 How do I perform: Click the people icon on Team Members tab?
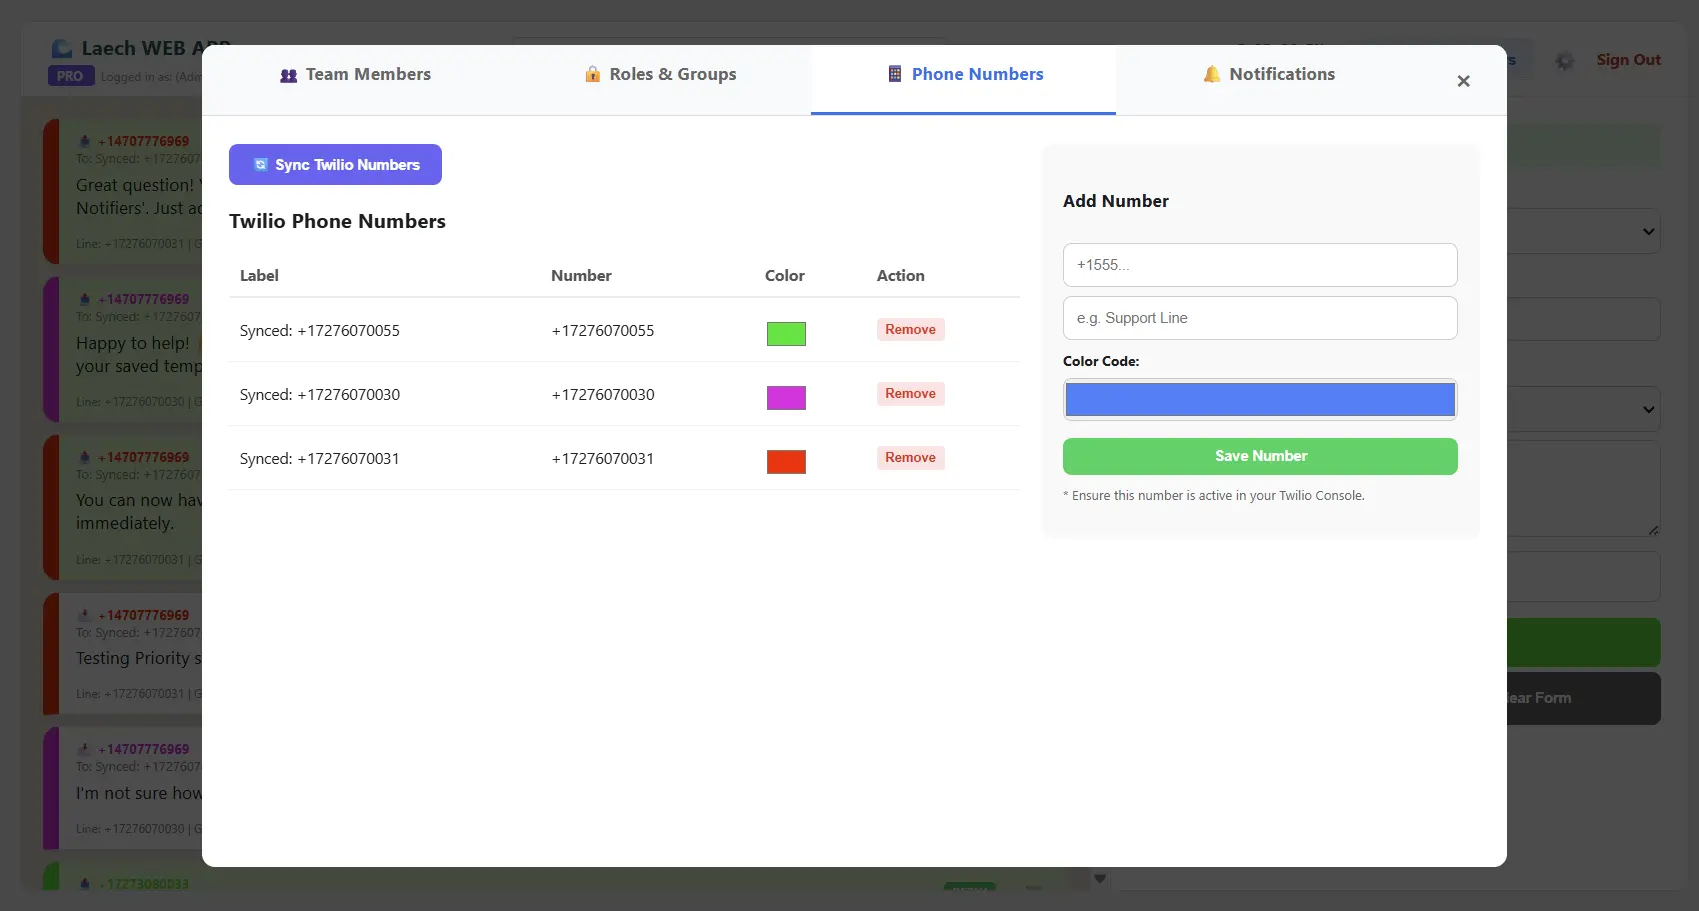pos(288,74)
